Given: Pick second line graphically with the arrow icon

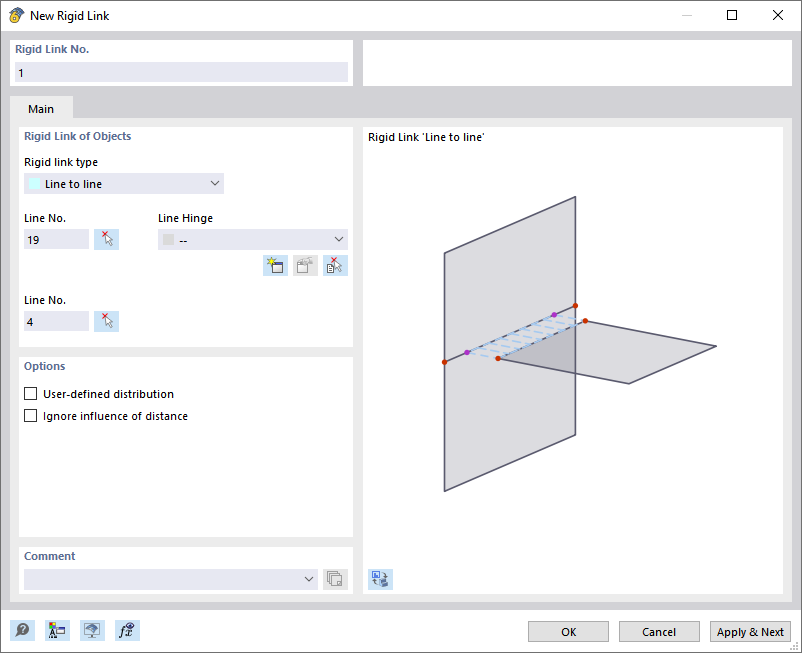Looking at the screenshot, I should coord(106,320).
